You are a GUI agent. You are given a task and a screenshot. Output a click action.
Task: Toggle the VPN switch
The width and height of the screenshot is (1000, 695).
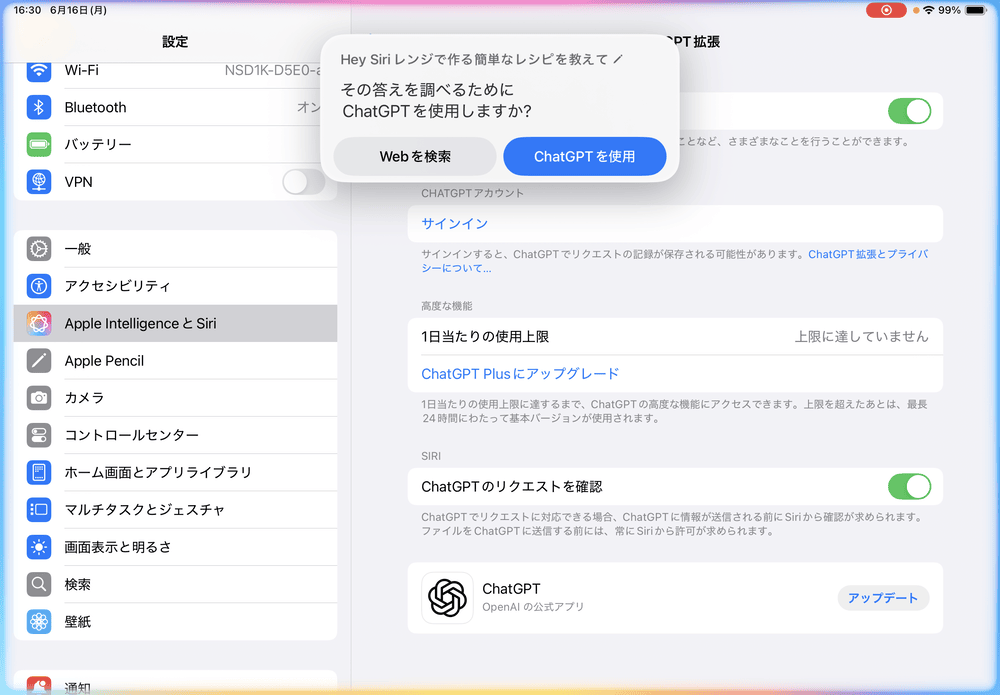point(304,182)
